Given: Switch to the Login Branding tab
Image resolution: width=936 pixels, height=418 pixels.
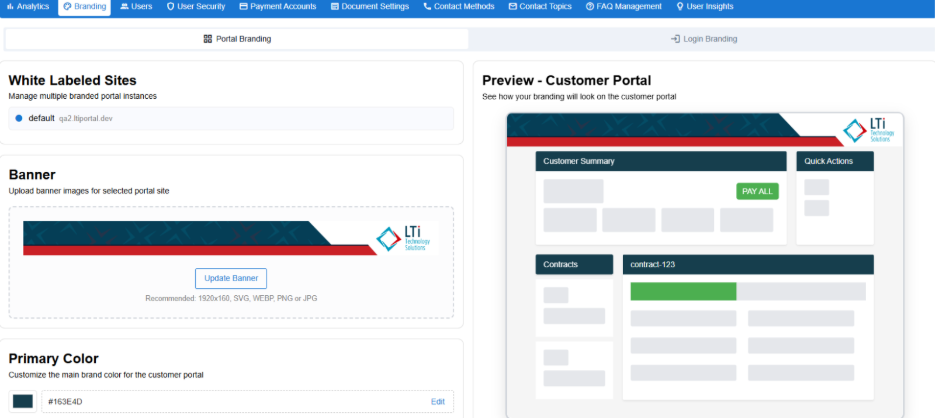Looking at the screenshot, I should coord(703,39).
